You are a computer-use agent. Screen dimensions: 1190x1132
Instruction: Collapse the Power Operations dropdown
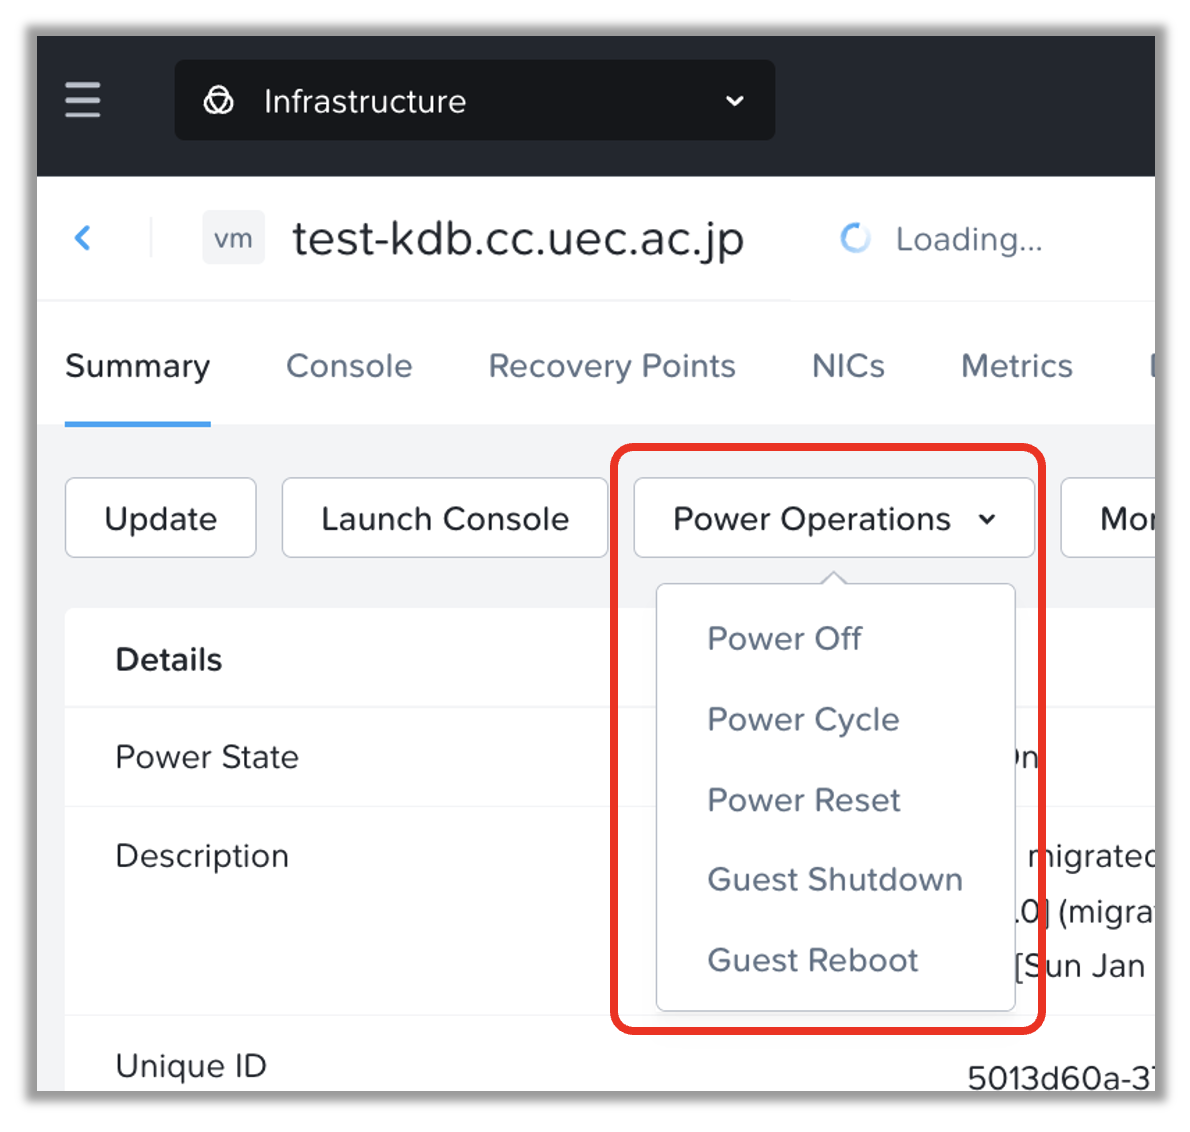pyautogui.click(x=833, y=519)
